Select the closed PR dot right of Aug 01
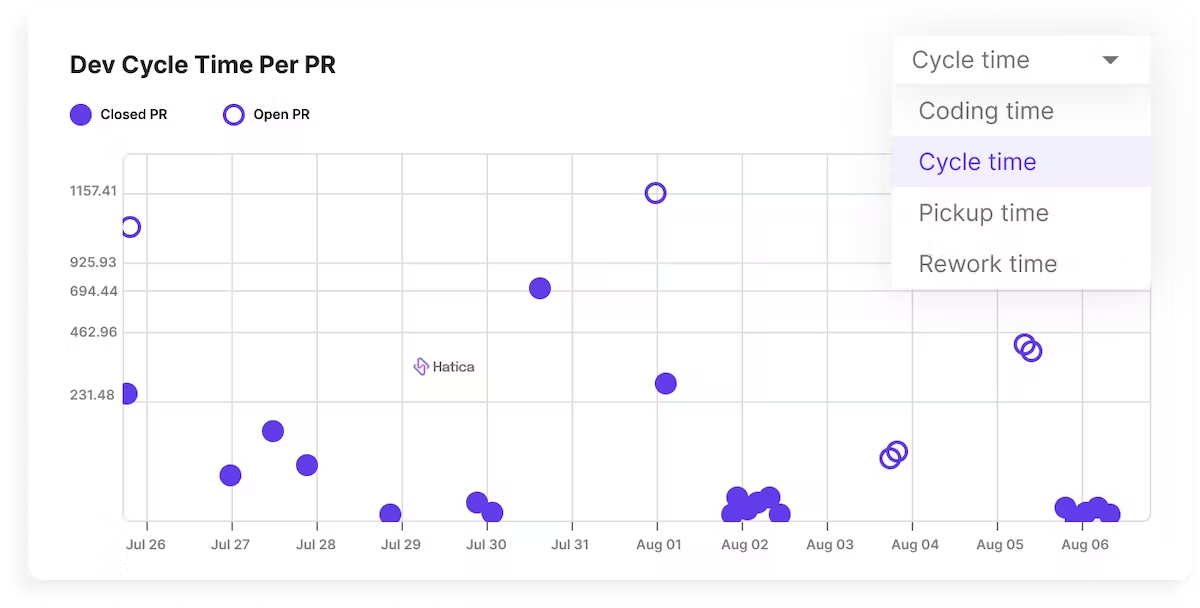Image resolution: width=1200 pixels, height=608 pixels. (665, 383)
